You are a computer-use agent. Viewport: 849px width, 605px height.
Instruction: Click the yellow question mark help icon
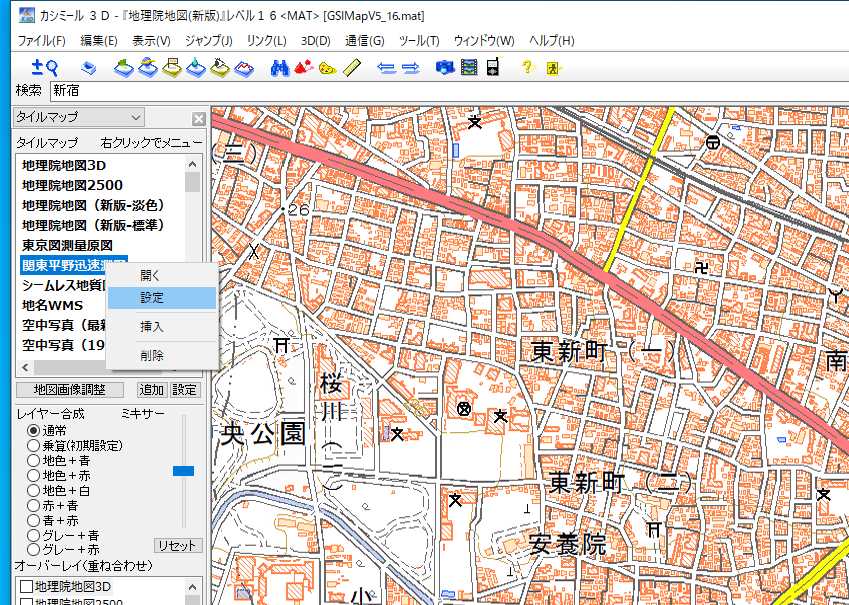527,67
